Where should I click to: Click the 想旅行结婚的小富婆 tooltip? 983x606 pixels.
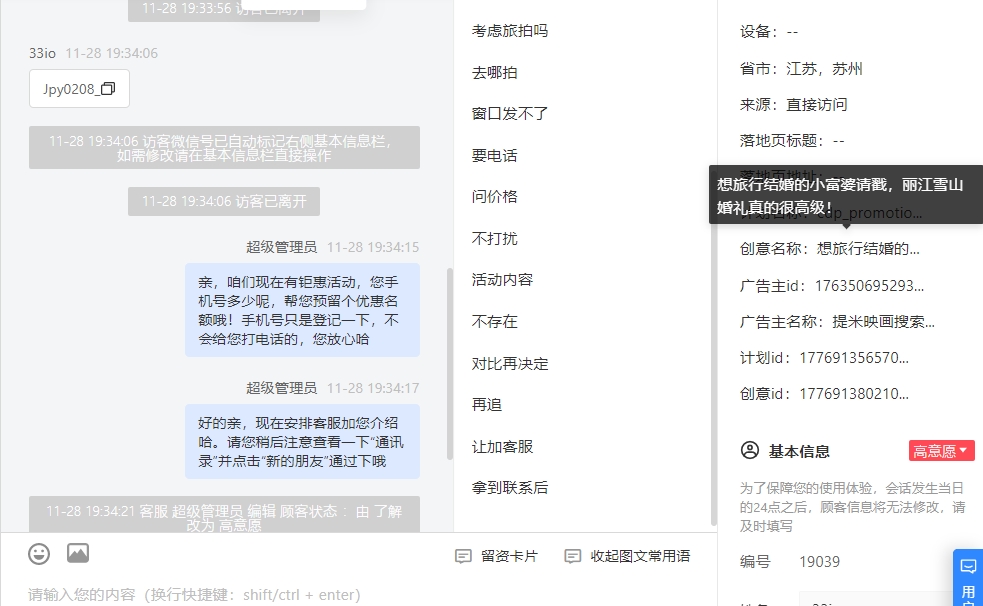tap(846, 195)
